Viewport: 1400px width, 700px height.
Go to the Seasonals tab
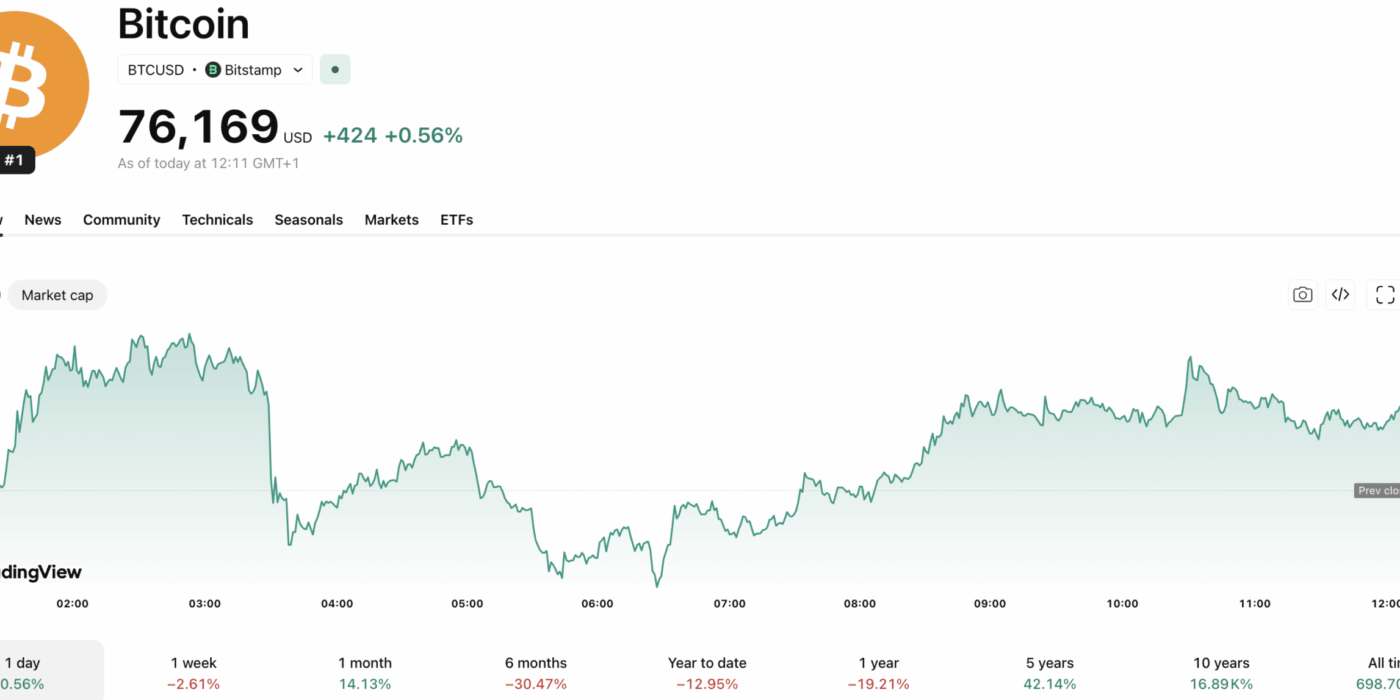click(x=308, y=220)
